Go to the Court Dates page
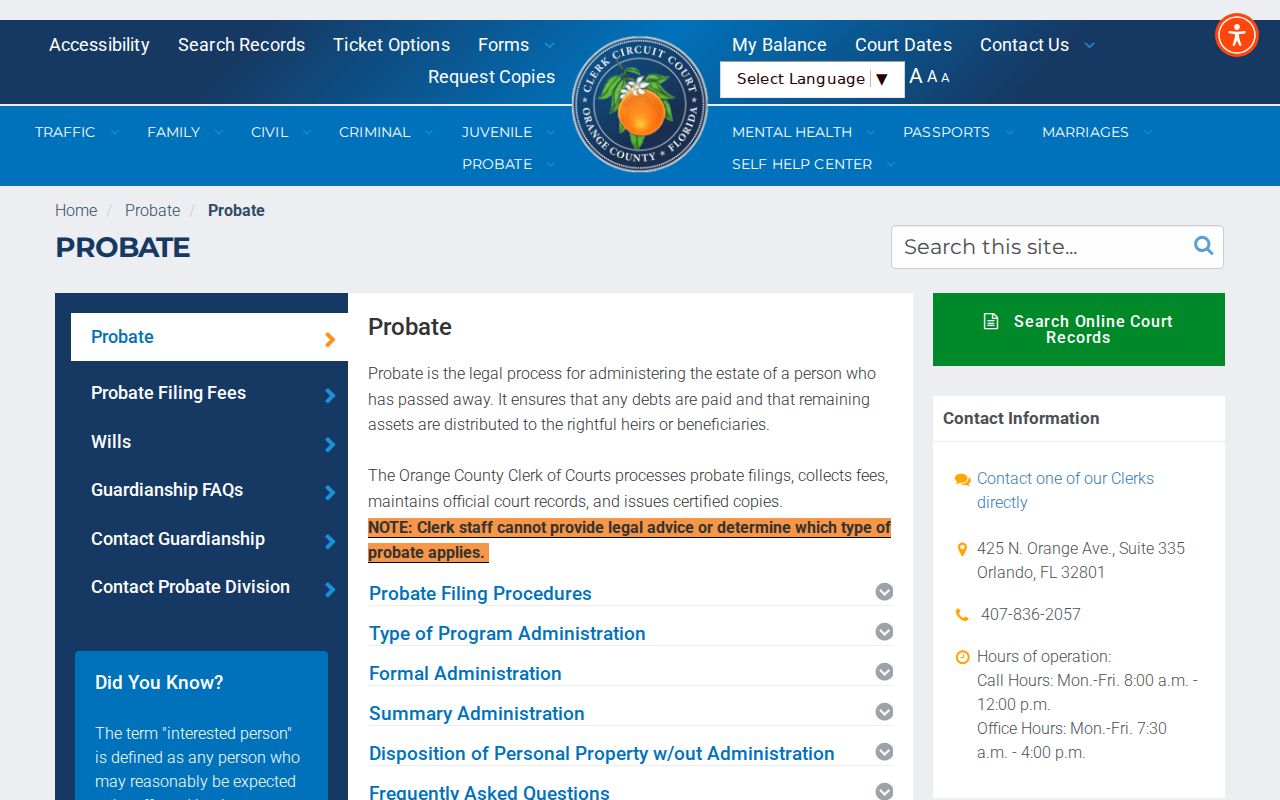1280x800 pixels. 903,45
